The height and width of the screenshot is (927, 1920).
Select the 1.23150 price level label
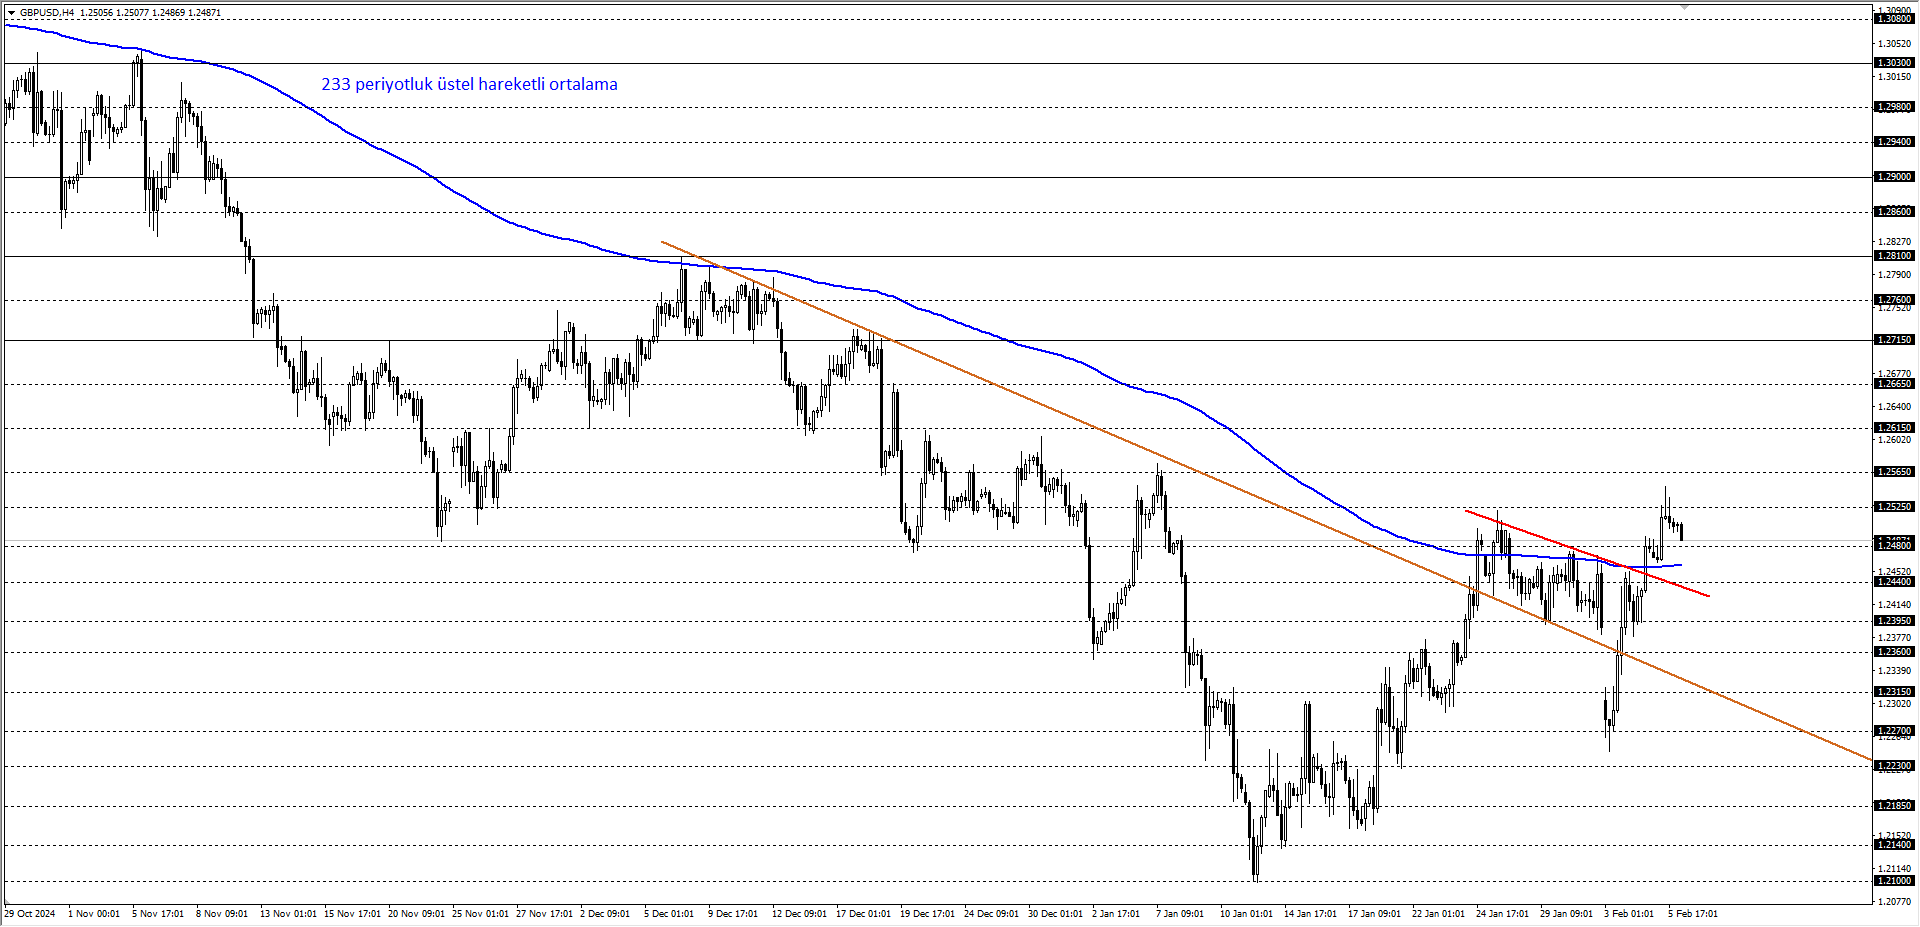(1893, 692)
